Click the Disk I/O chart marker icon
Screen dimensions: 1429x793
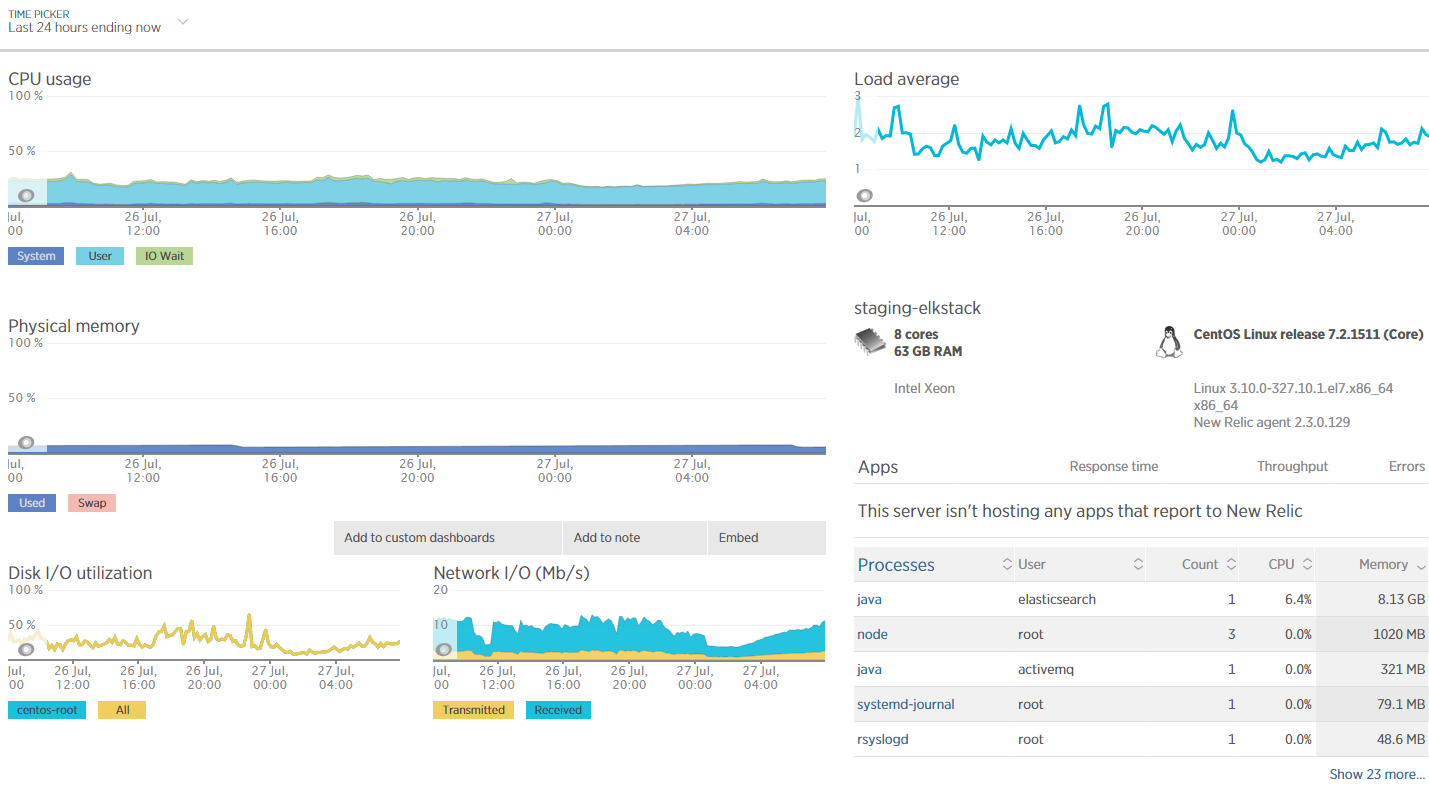pyautogui.click(x=26, y=649)
